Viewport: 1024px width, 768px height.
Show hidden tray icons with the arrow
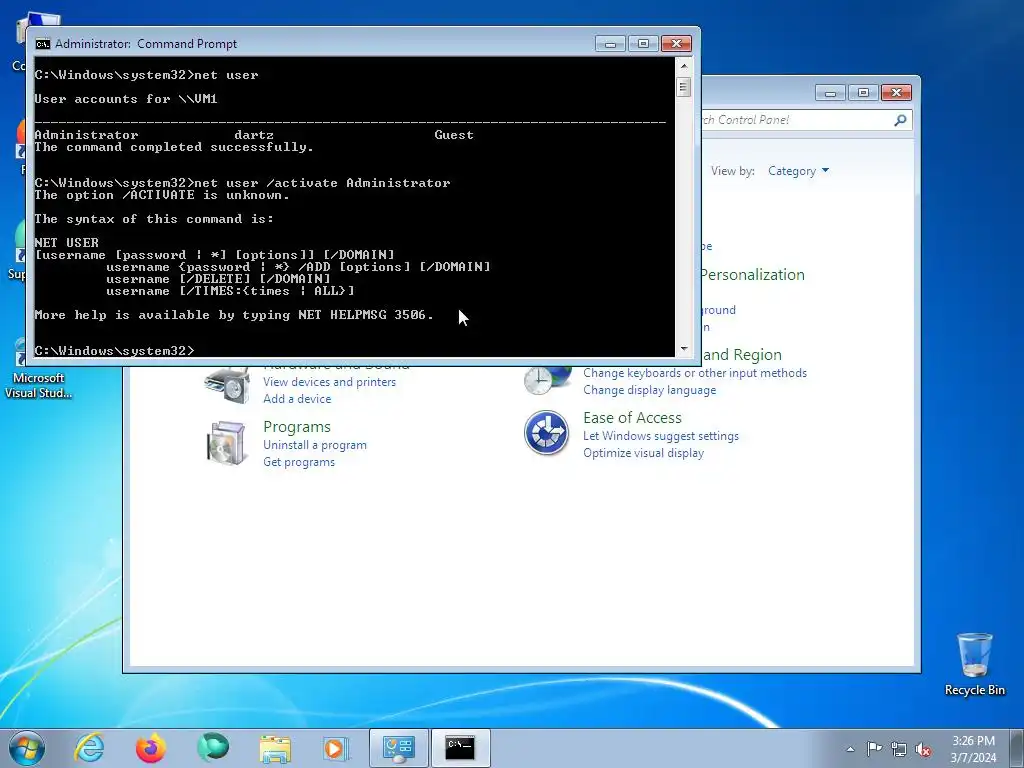pos(850,749)
